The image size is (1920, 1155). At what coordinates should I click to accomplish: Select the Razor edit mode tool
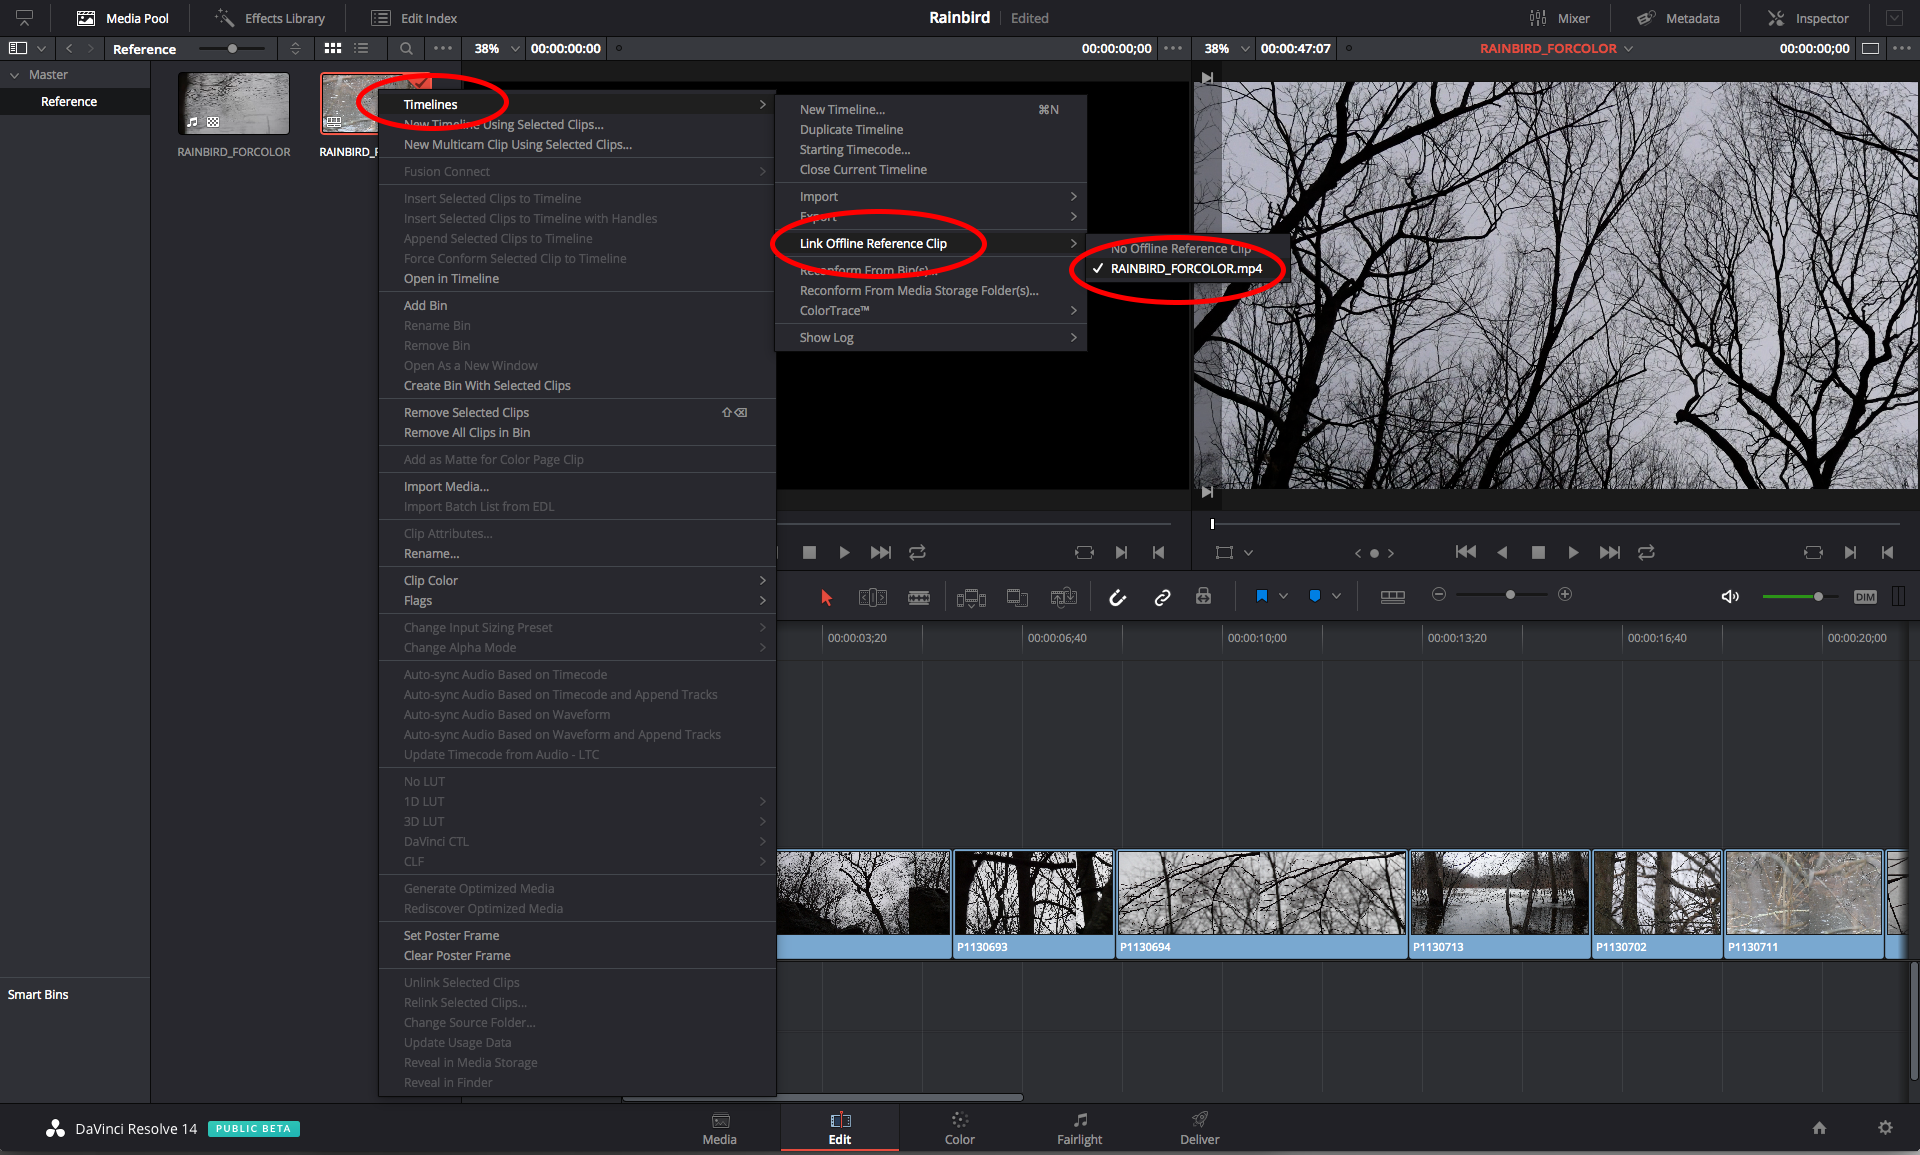tap(919, 596)
